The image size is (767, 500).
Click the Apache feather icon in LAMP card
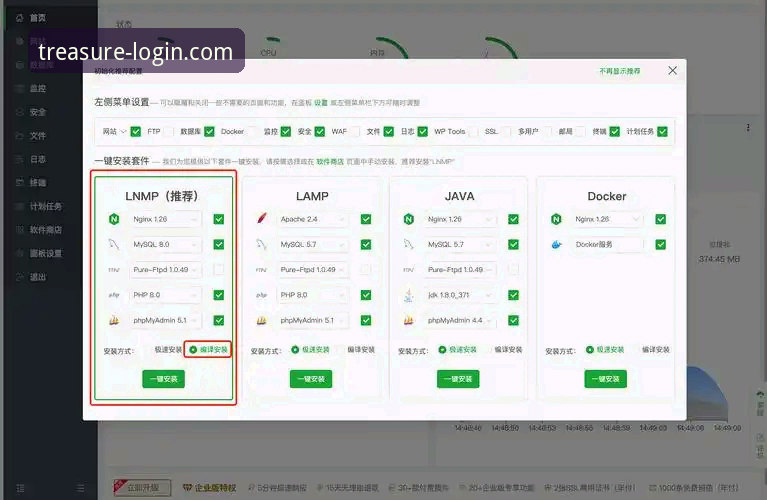(262, 218)
